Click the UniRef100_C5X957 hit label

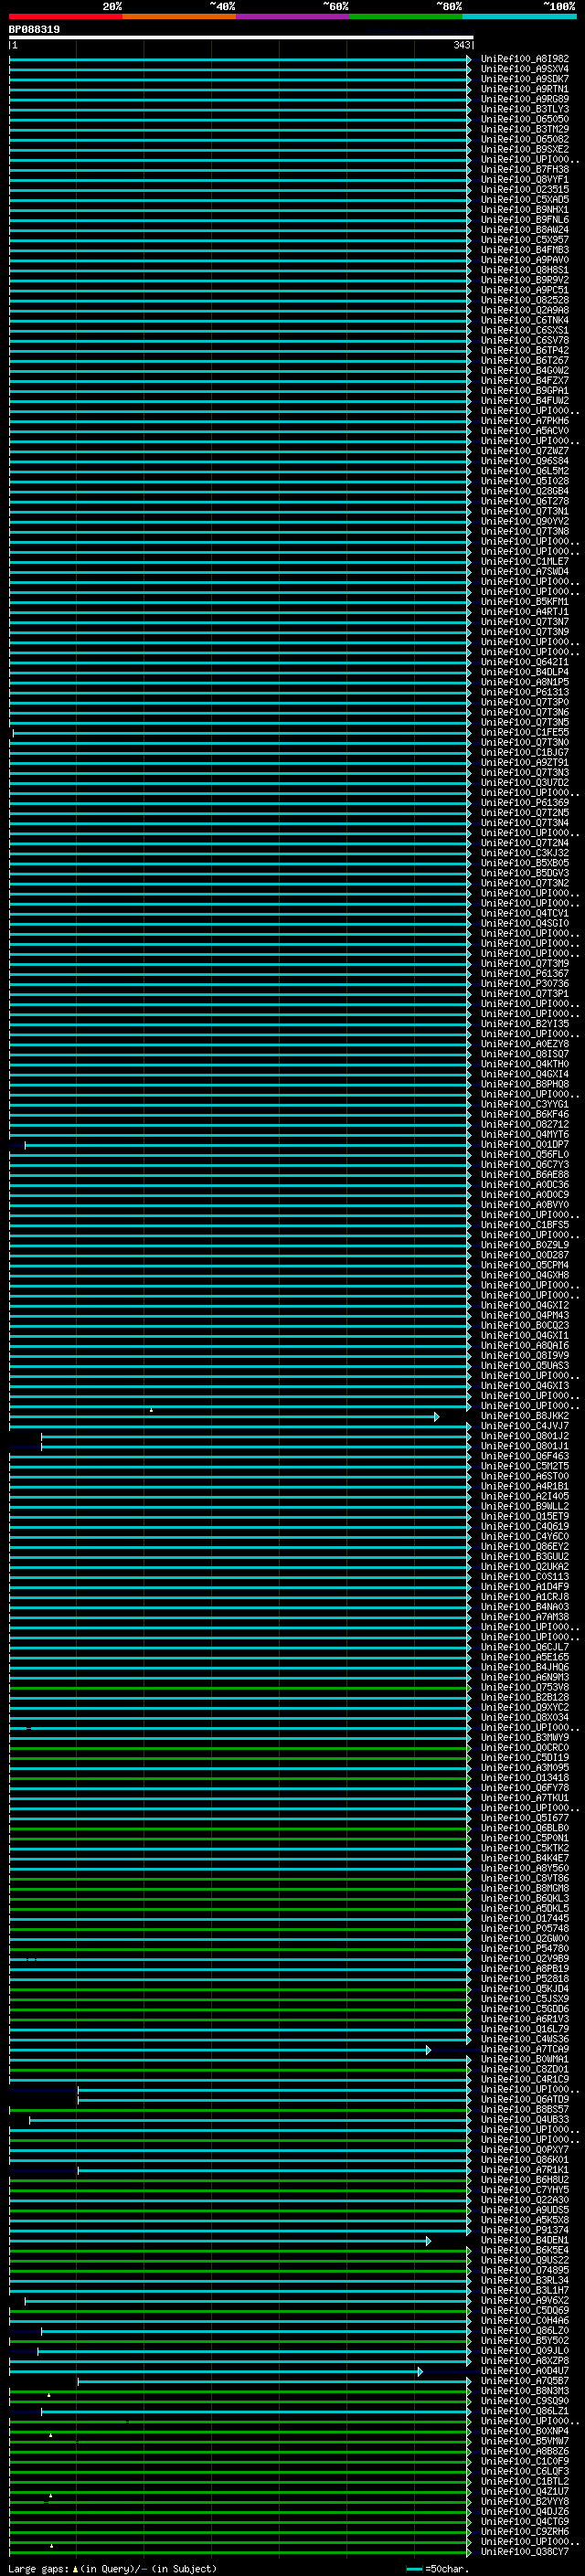[x=524, y=240]
